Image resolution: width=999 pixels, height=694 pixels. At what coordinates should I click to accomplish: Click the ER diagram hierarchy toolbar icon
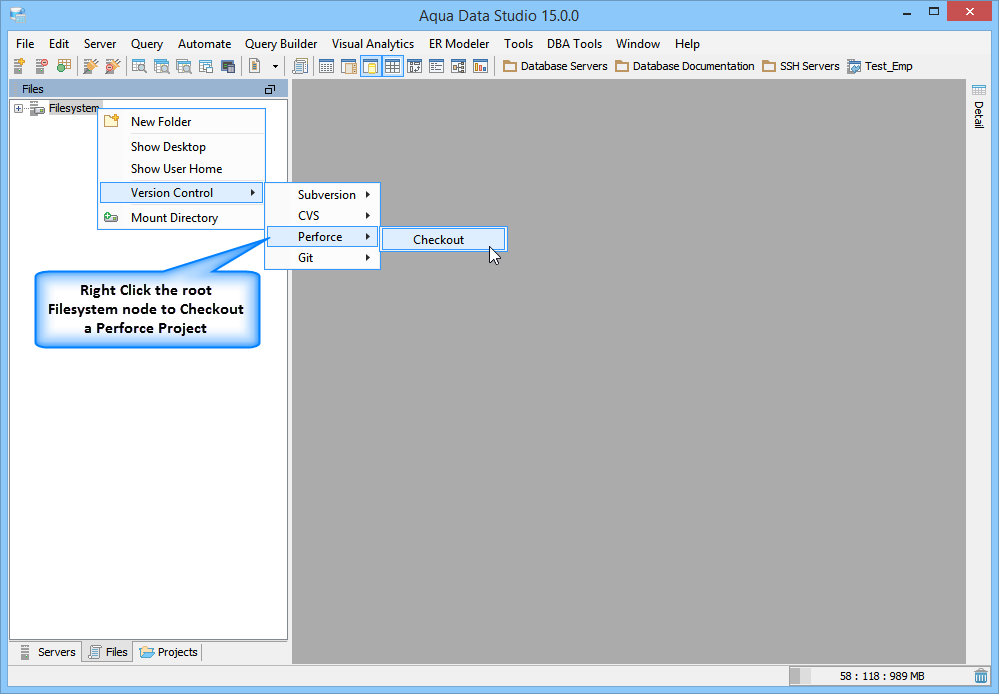click(x=459, y=66)
